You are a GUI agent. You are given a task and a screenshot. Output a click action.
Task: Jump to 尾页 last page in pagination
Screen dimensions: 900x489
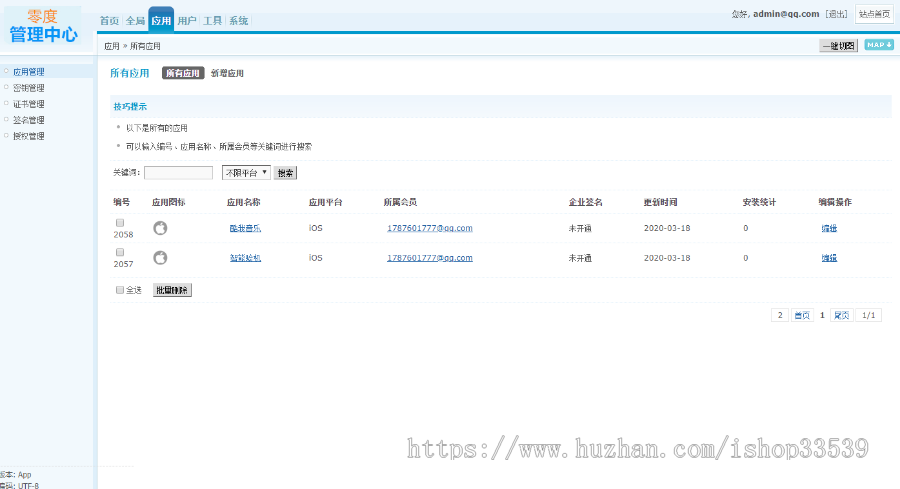[841, 315]
